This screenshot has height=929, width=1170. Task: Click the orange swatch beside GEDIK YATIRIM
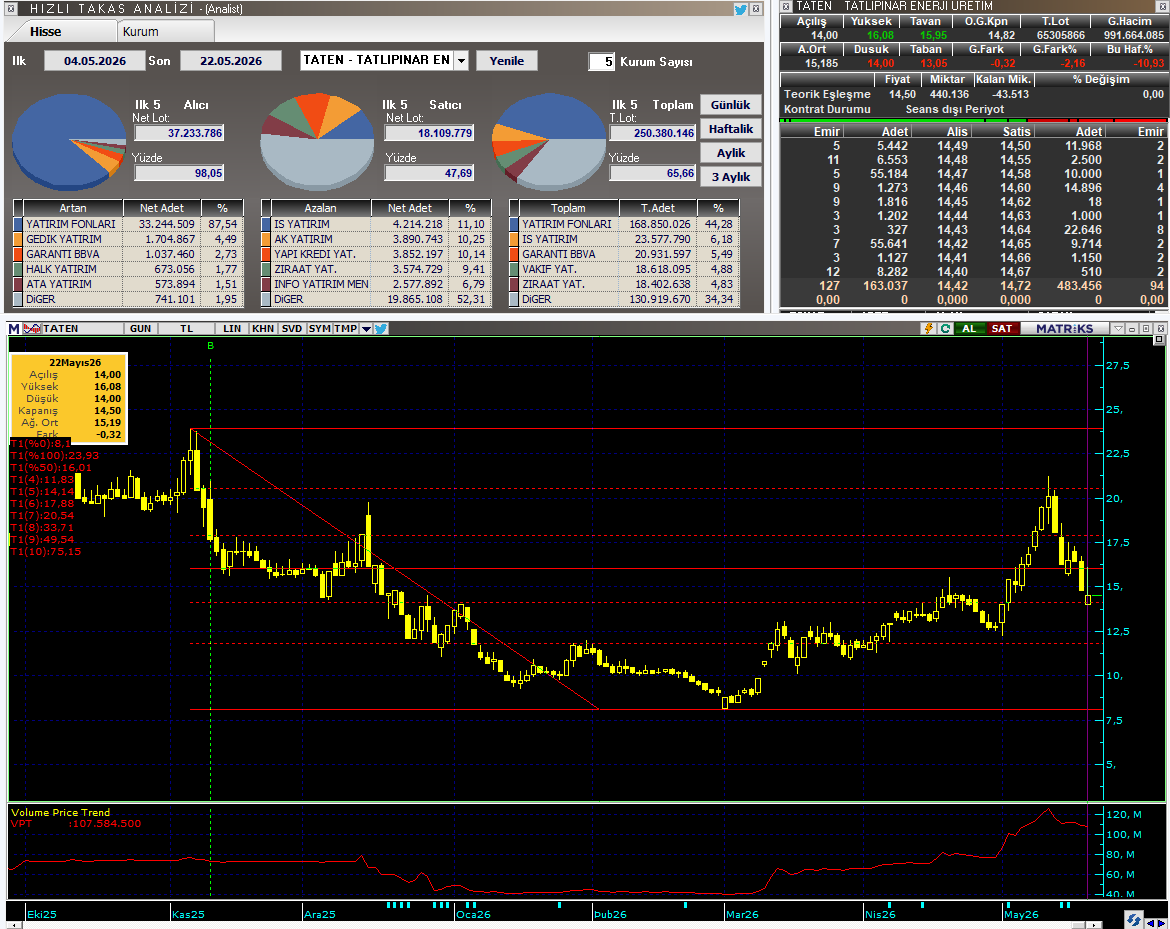pyautogui.click(x=18, y=240)
